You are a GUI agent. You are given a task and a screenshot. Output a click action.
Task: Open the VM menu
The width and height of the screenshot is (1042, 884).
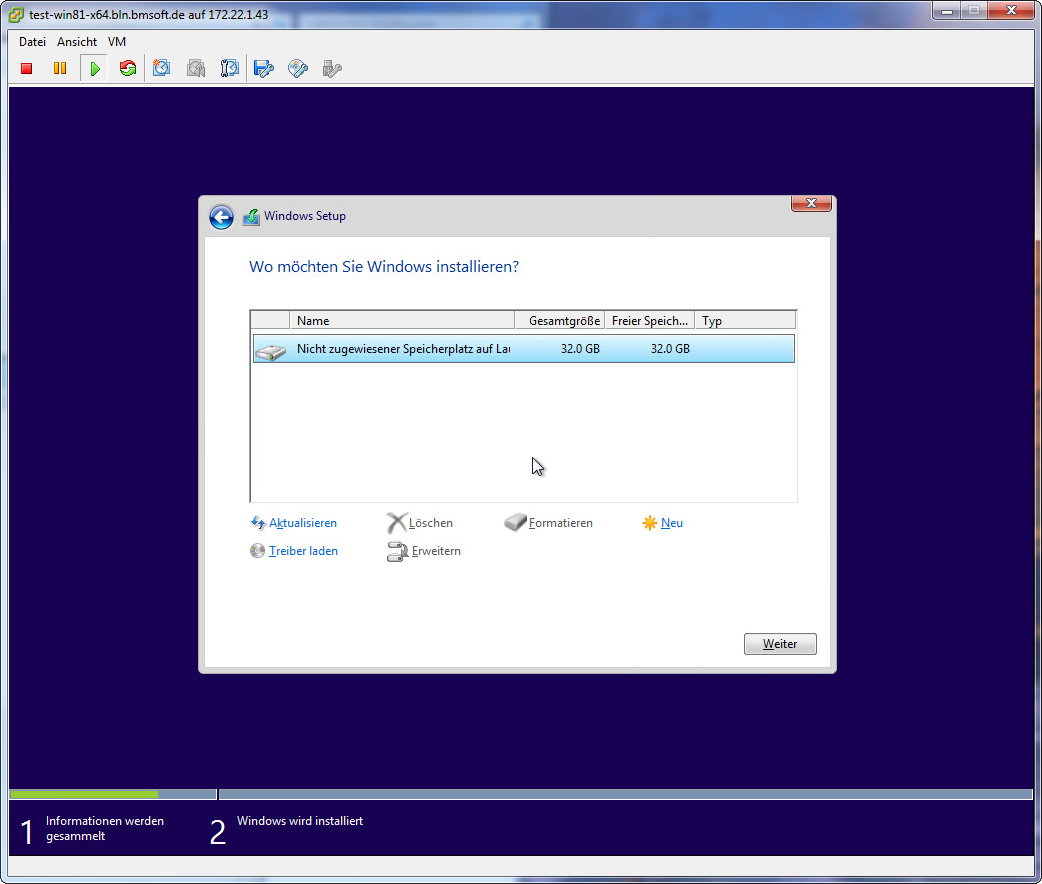click(x=117, y=42)
